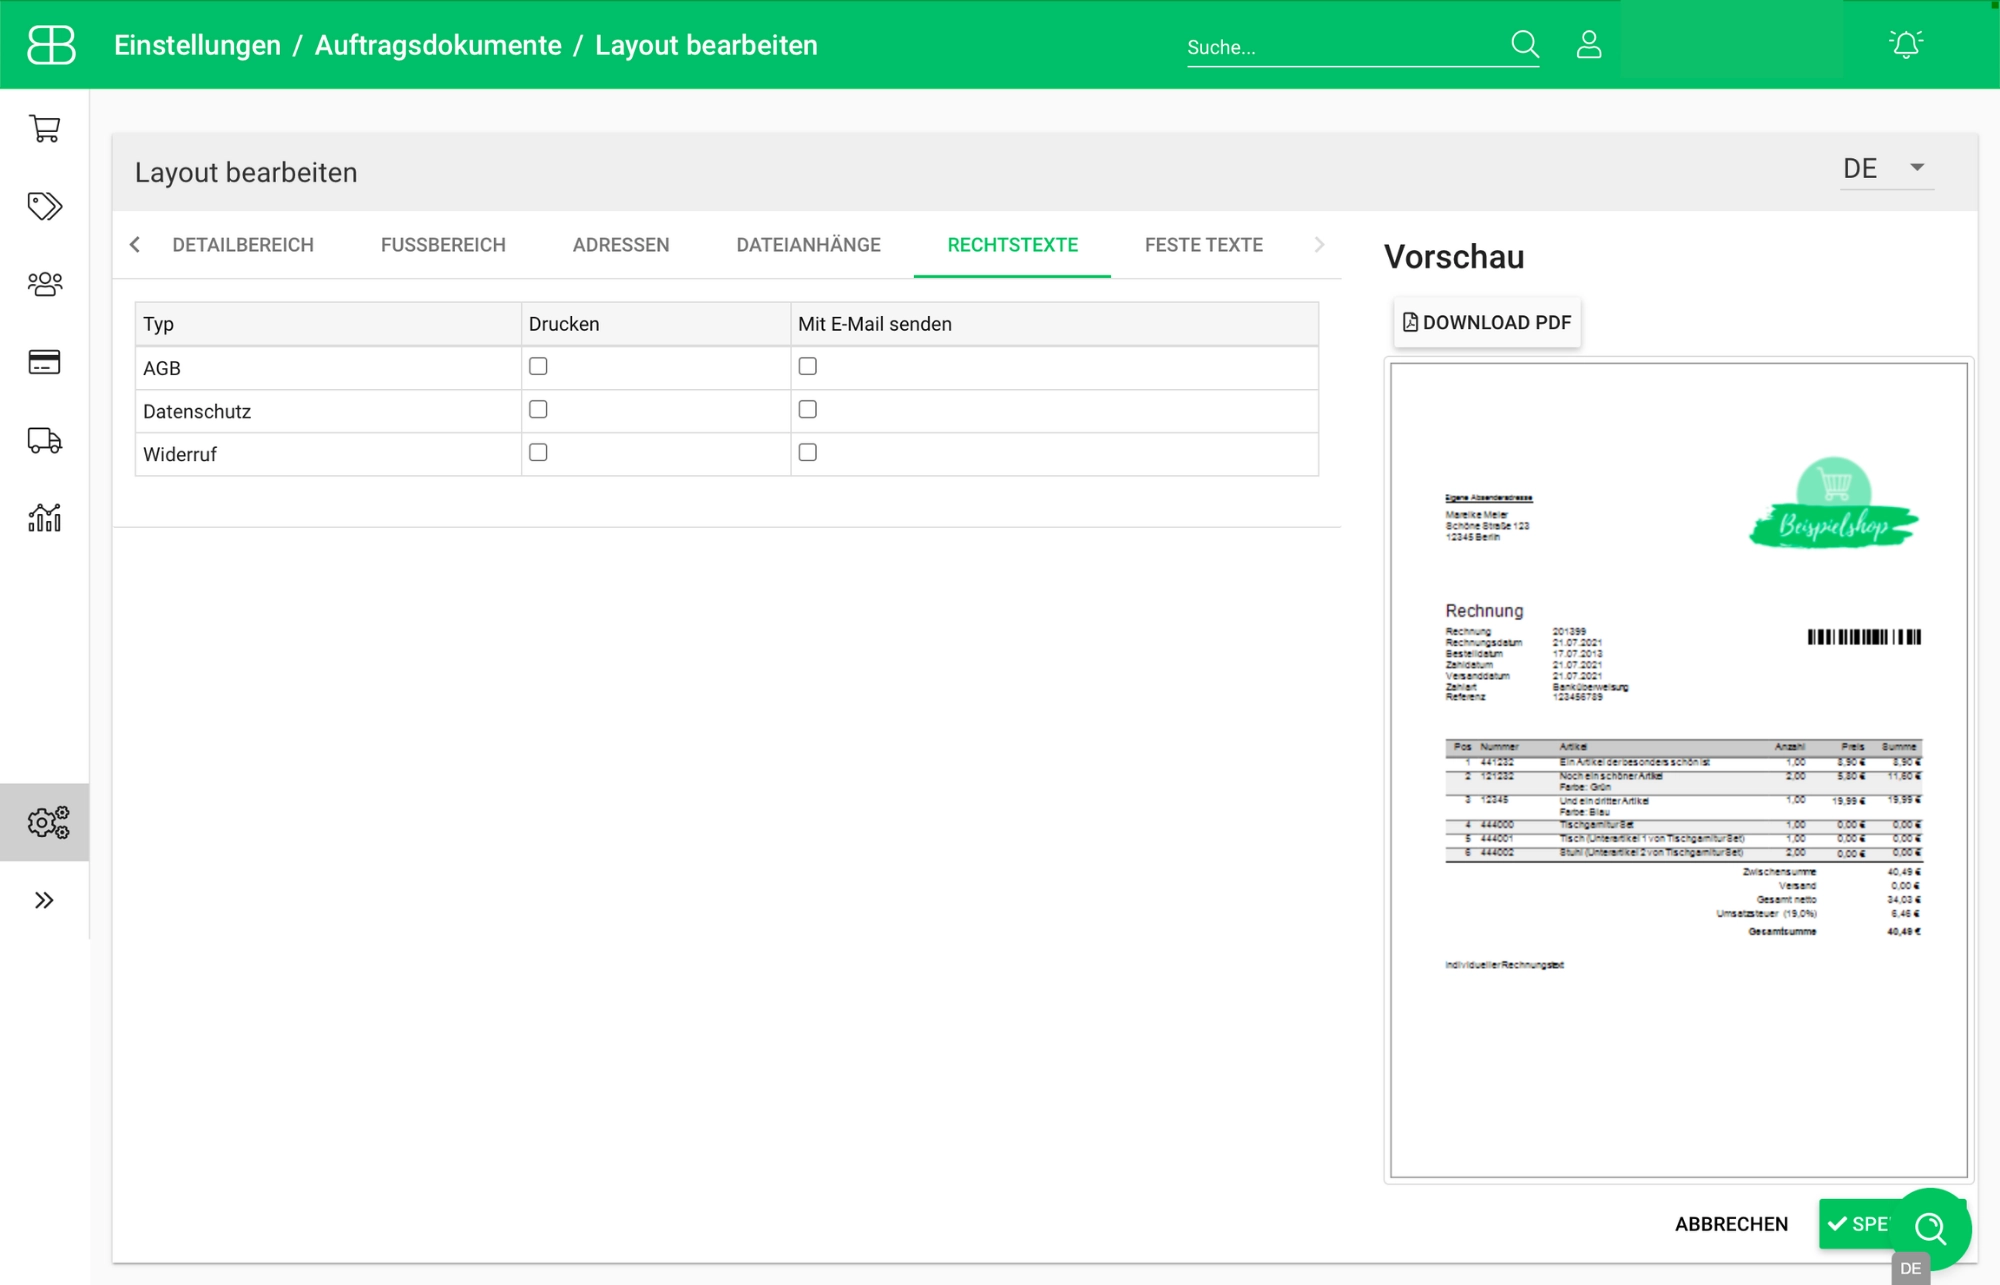2000x1285 pixels.
Task: Expand the sidebar with double chevron
Action: point(44,900)
